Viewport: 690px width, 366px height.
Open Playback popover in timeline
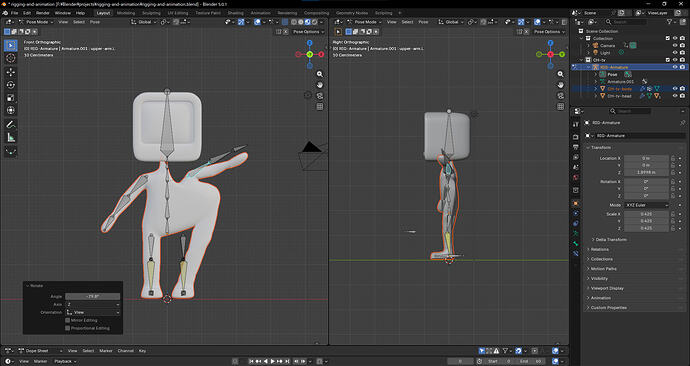coord(65,361)
